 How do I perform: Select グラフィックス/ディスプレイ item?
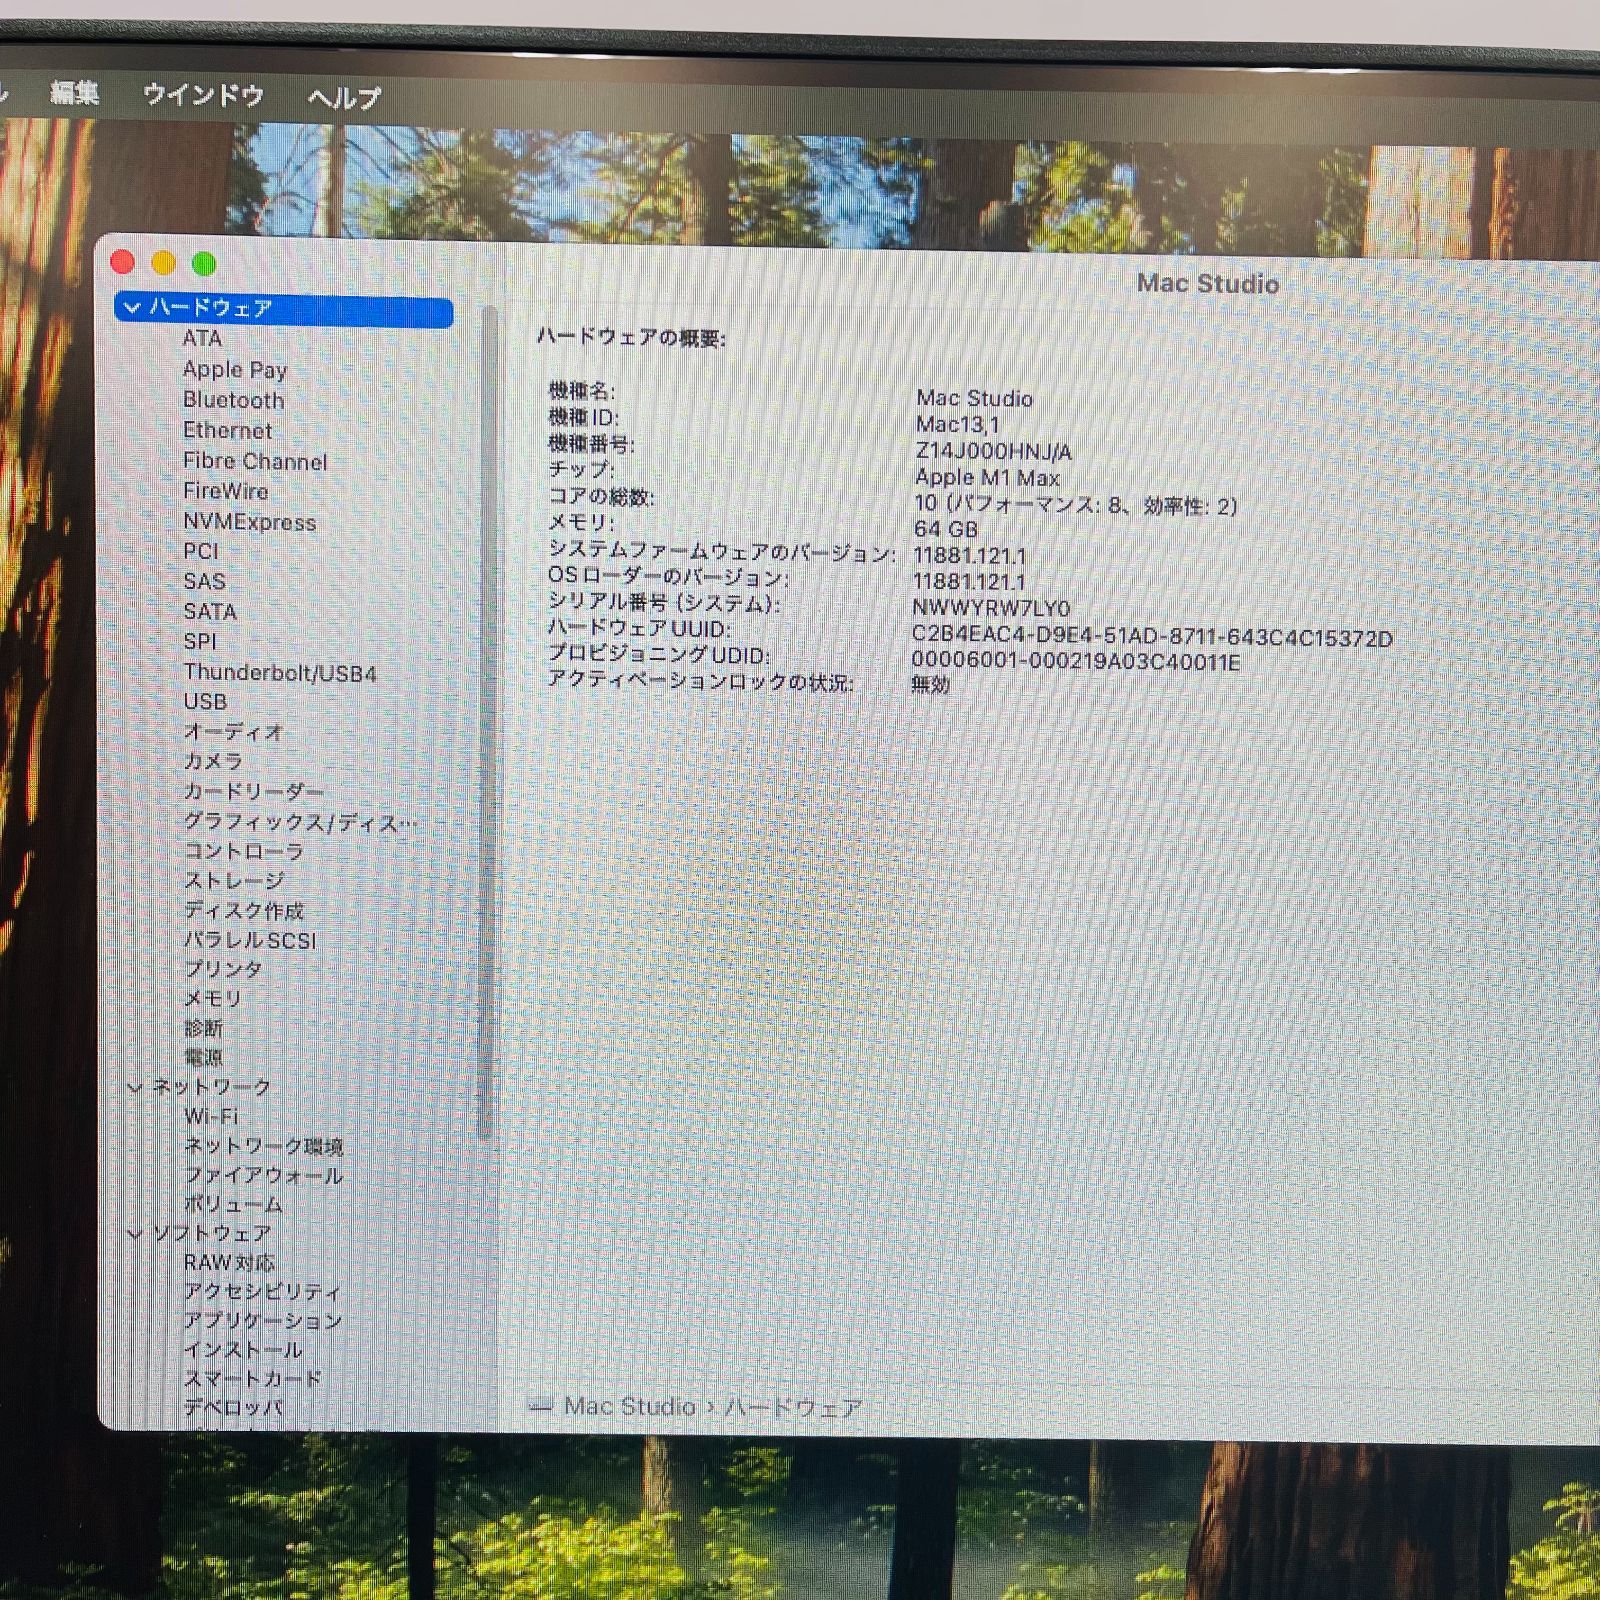click(x=299, y=822)
